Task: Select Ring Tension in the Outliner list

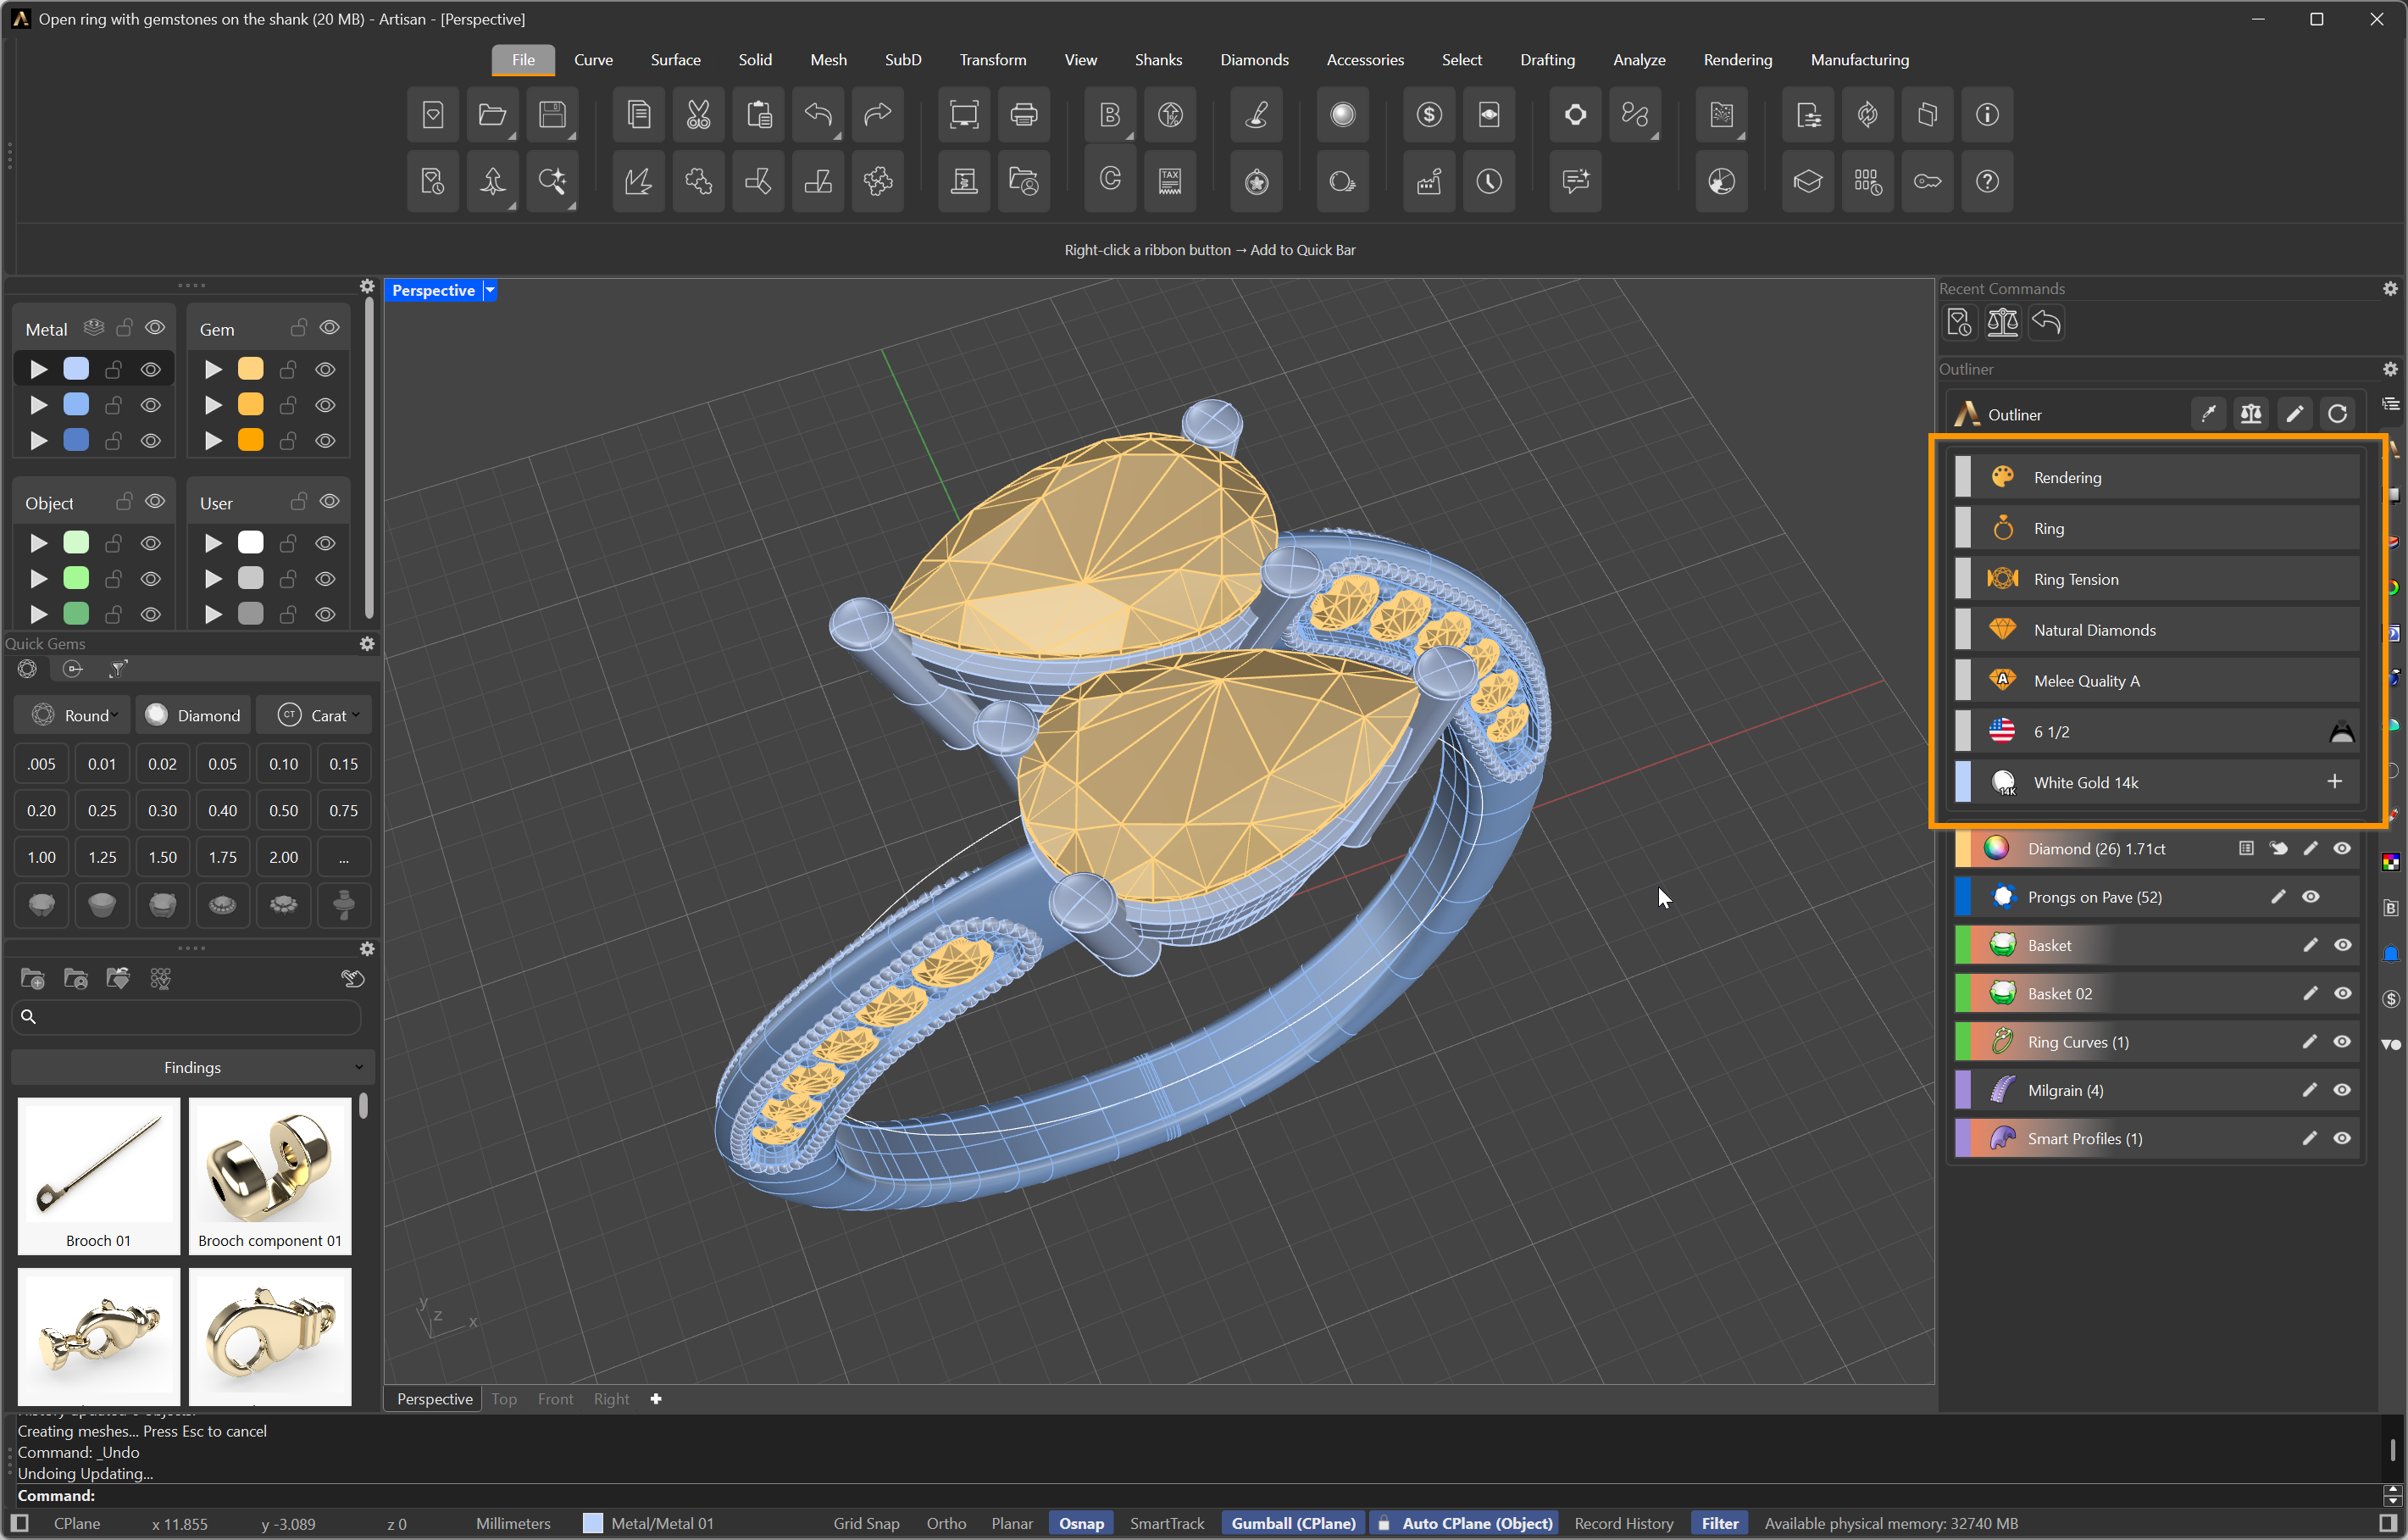Action: (x=2157, y=579)
